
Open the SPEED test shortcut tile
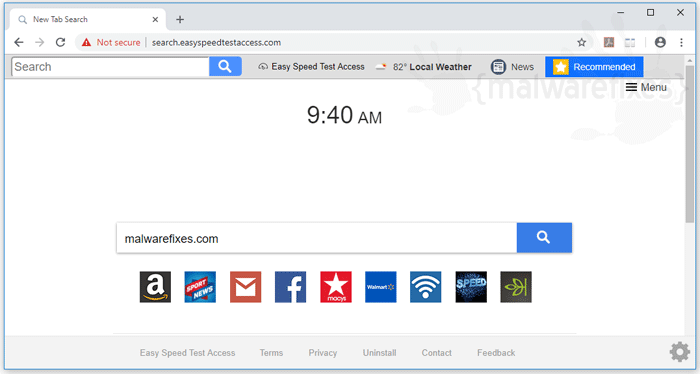471,287
